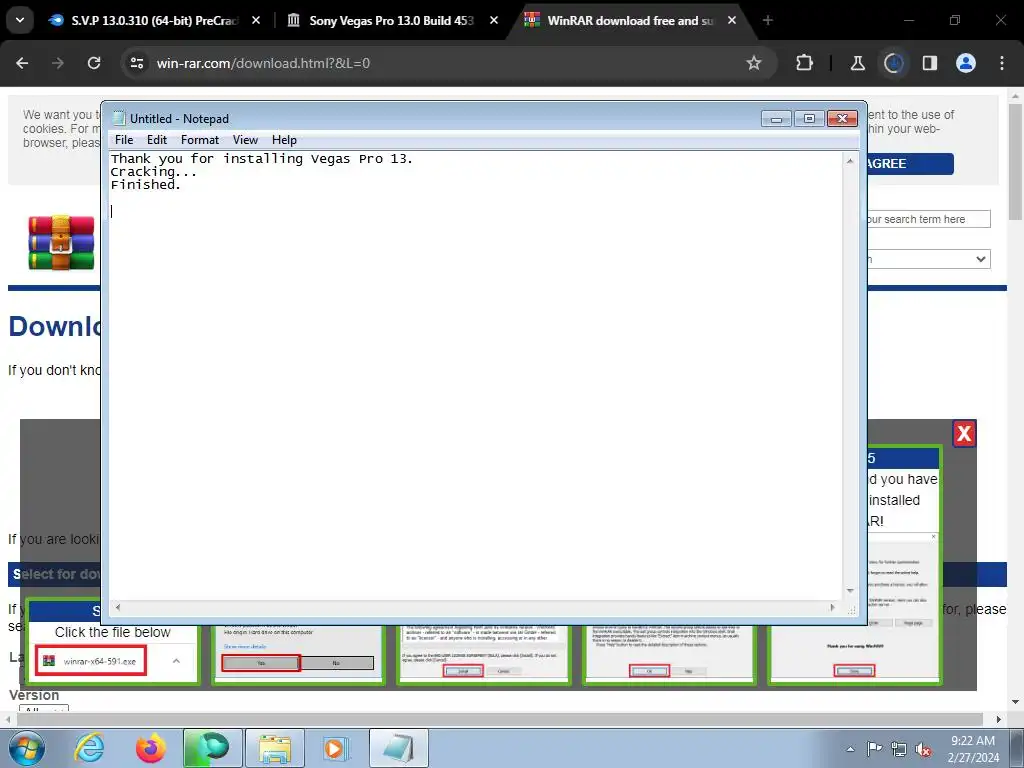The image size is (1024, 768).
Task: Open the second install step thumbnail
Action: point(298,654)
